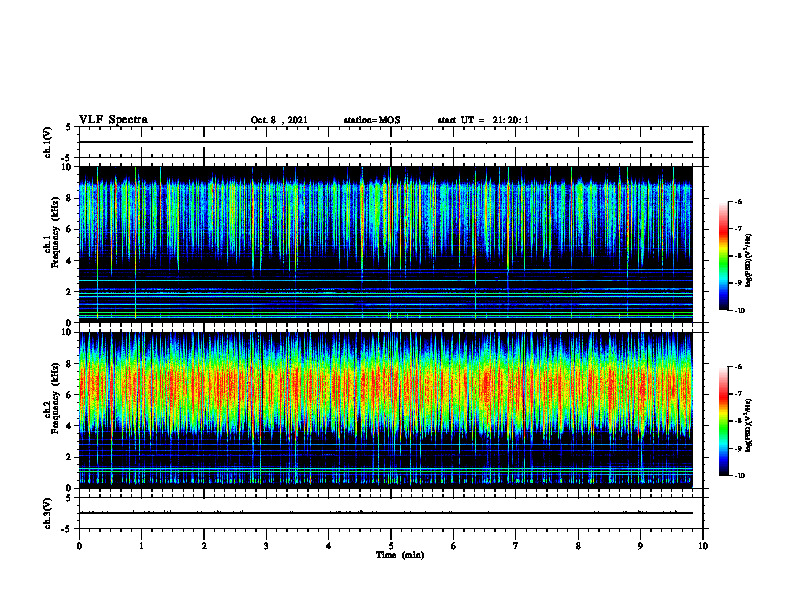Click the "10" minute tick label on time axis
This screenshot has width=792, height=612.
(703, 546)
